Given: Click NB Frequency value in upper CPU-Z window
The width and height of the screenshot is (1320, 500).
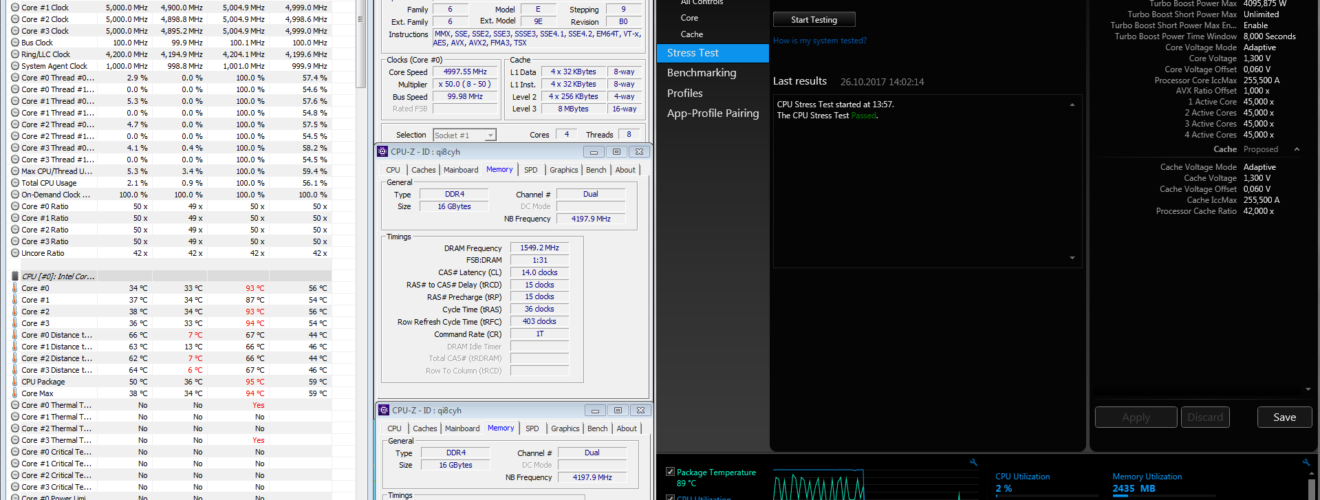Looking at the screenshot, I should [x=591, y=218].
